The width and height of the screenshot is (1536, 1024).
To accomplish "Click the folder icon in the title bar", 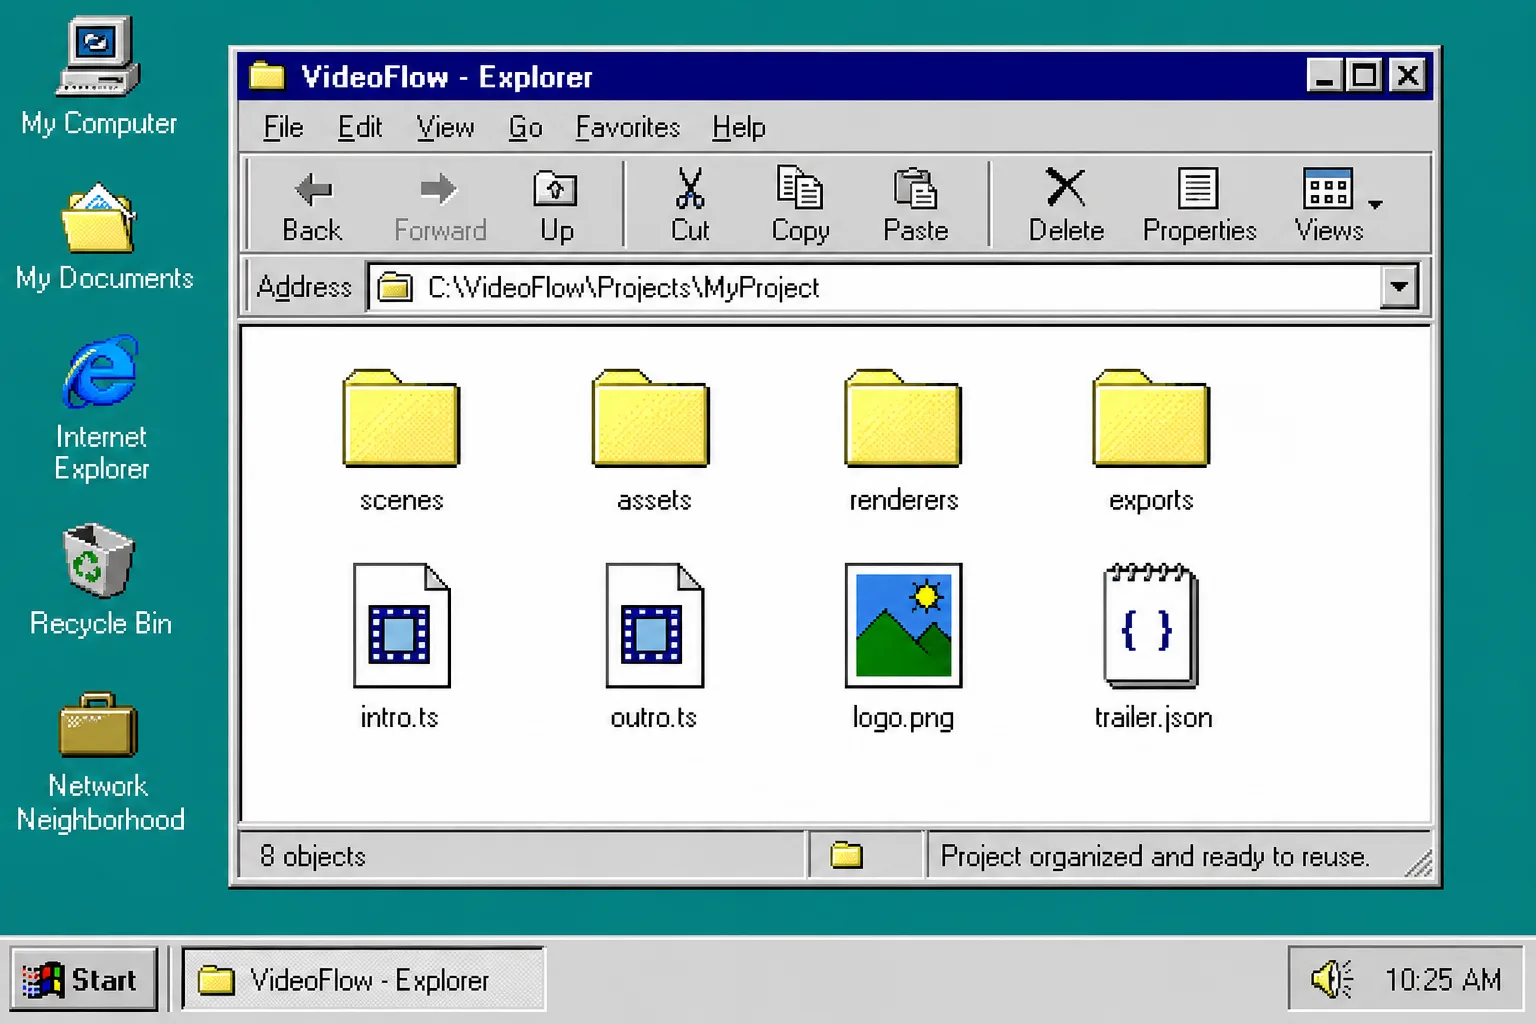I will tap(267, 76).
